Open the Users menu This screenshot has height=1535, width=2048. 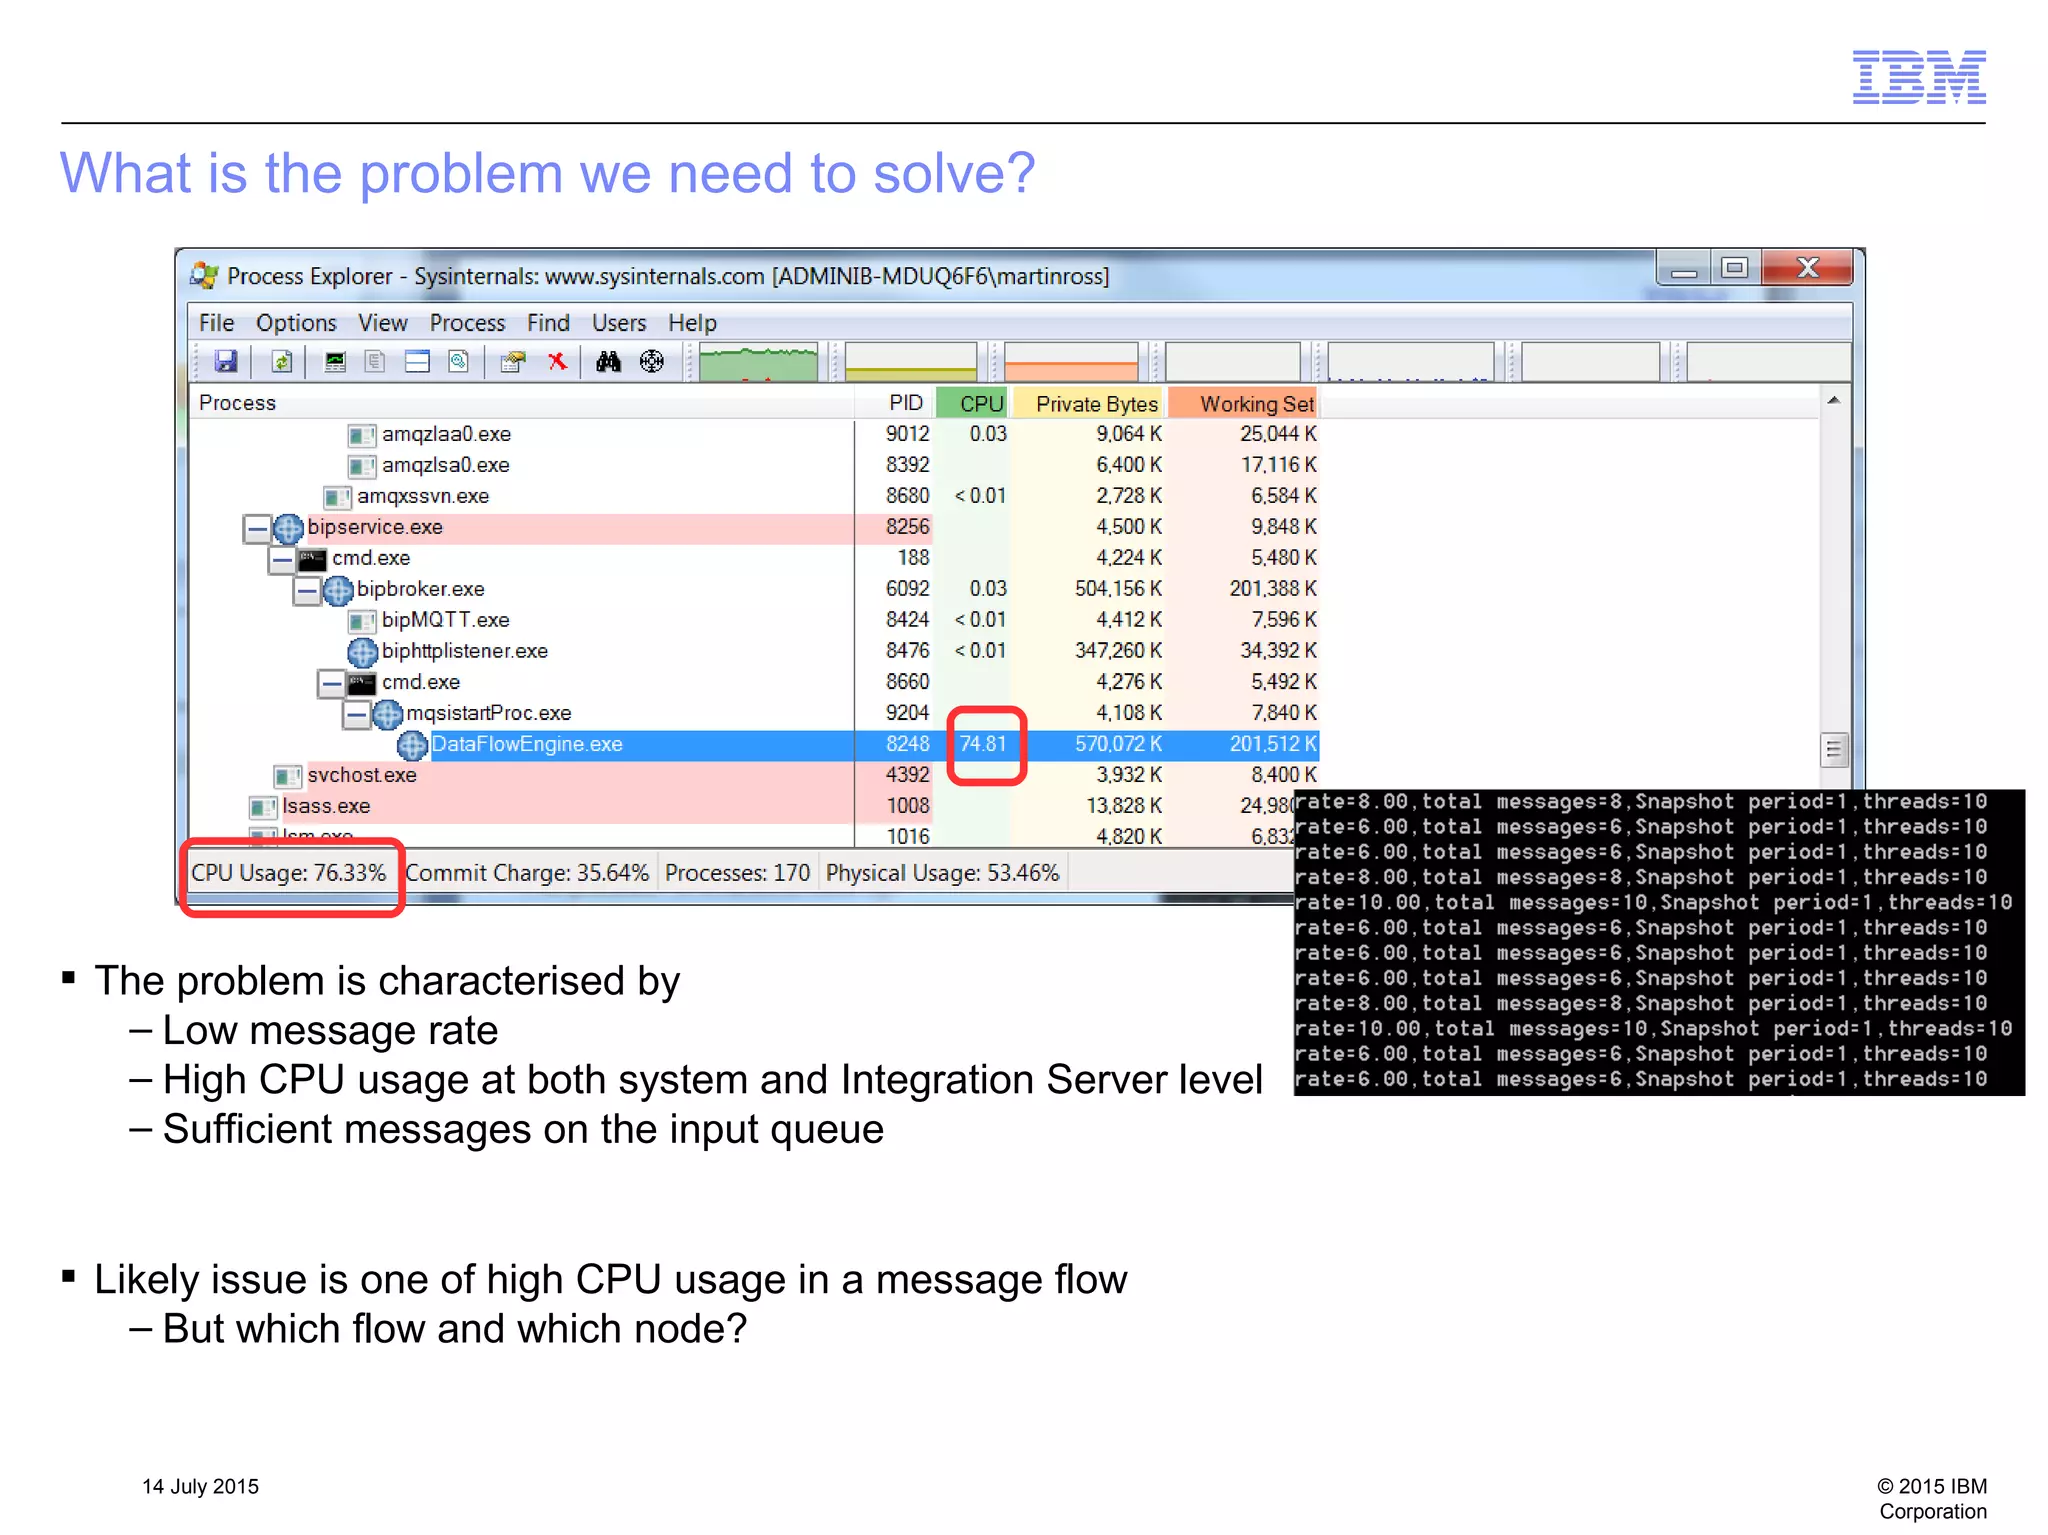(619, 323)
